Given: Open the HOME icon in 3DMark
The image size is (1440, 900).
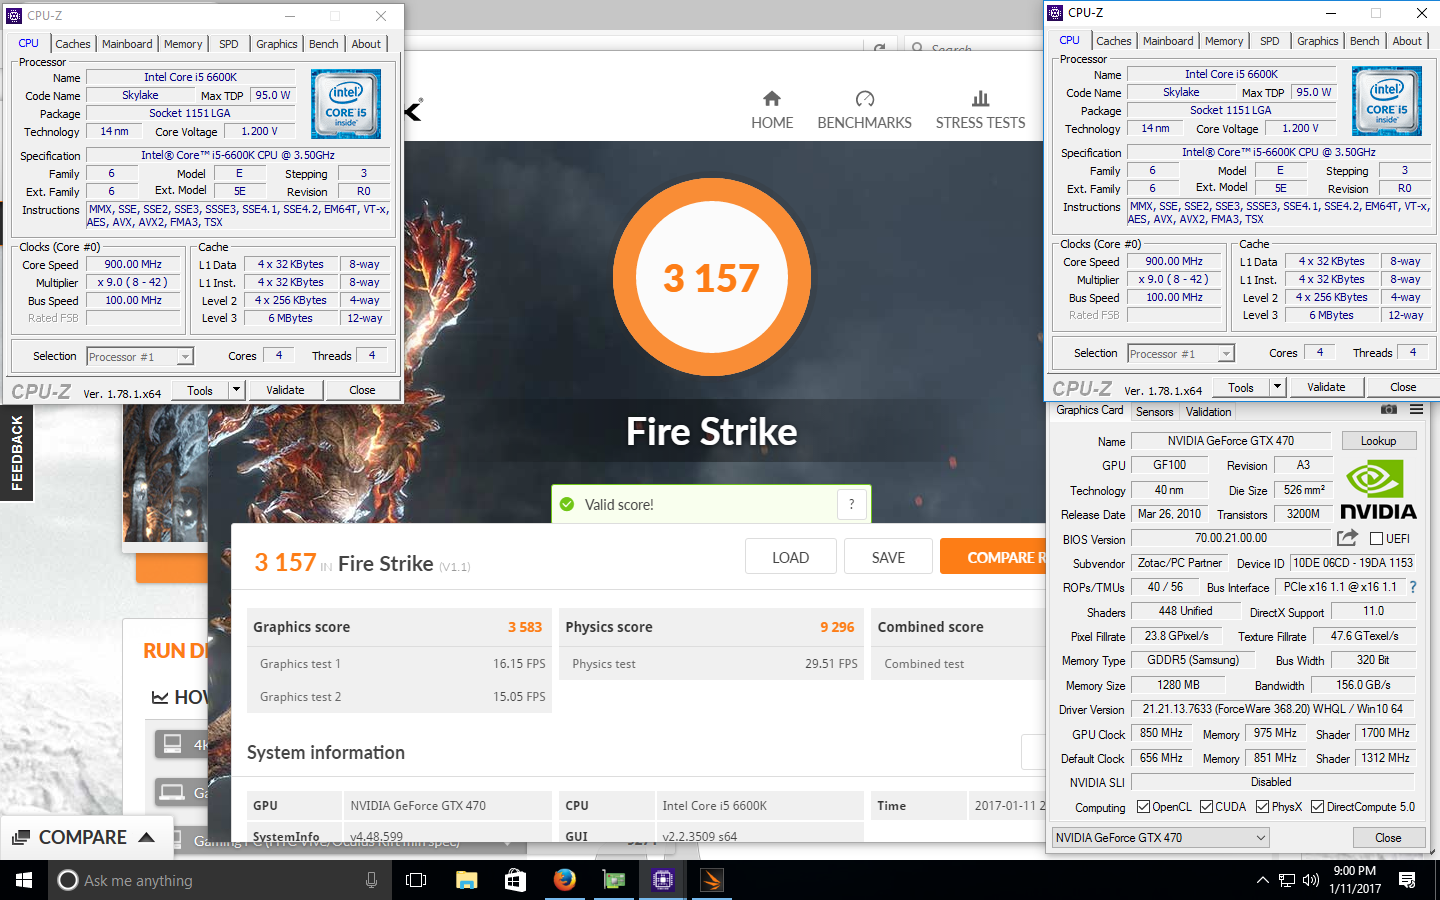Looking at the screenshot, I should (x=772, y=98).
